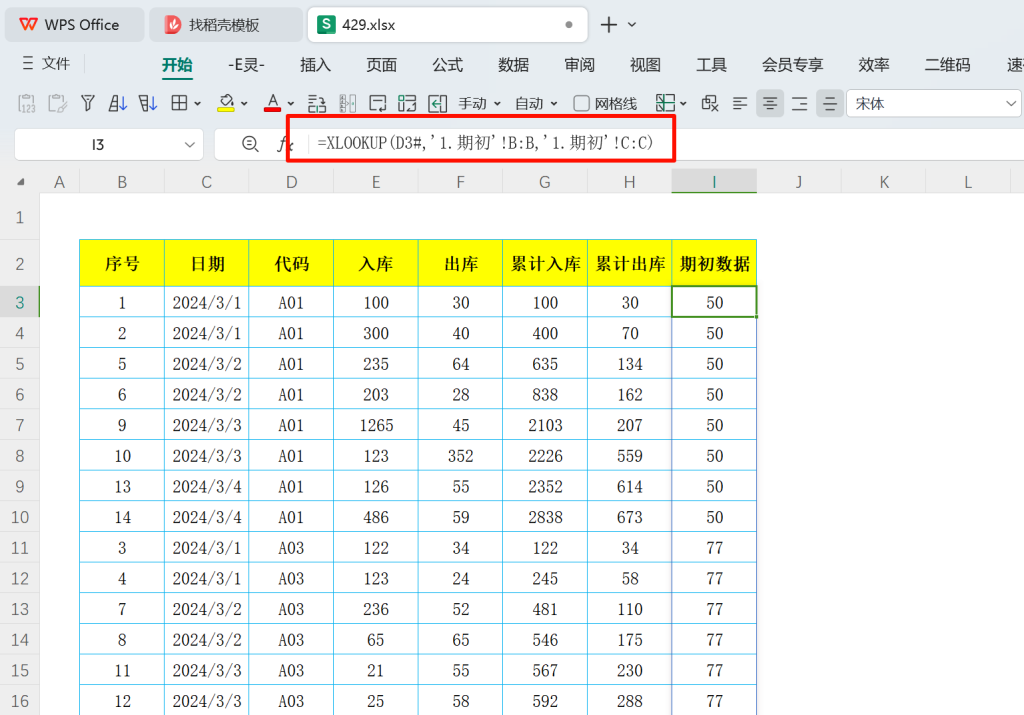Viewport: 1024px width, 715px height.
Task: Toggle vertical center alignment button
Action: click(829, 103)
